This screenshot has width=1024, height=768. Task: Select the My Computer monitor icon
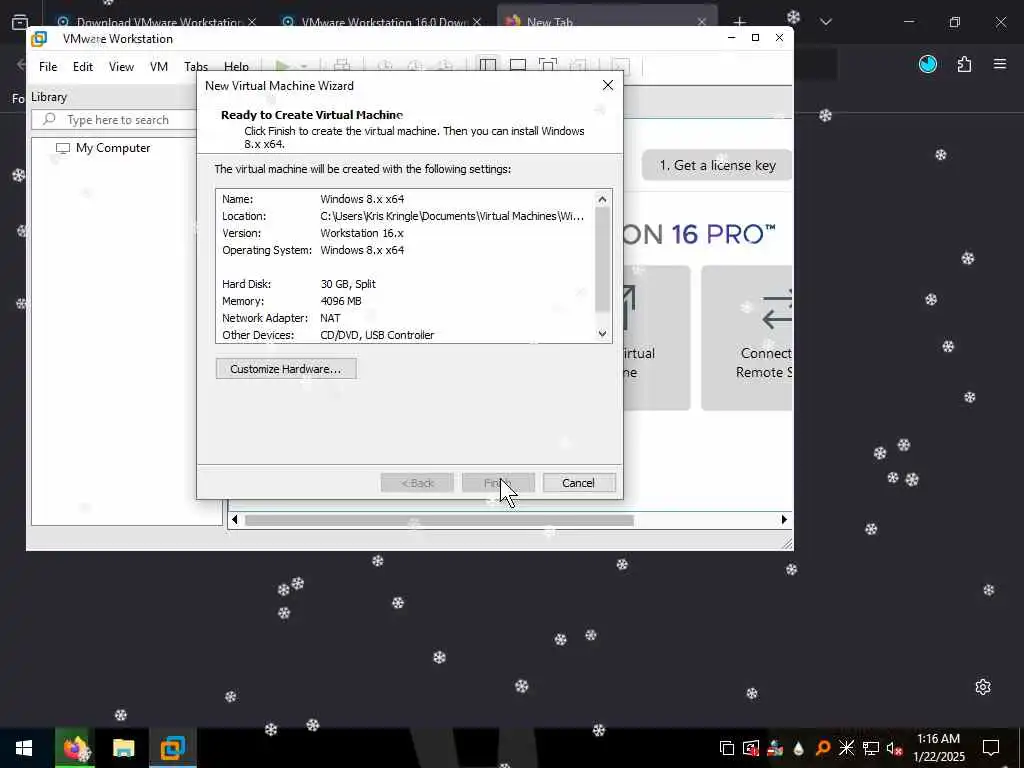63,148
